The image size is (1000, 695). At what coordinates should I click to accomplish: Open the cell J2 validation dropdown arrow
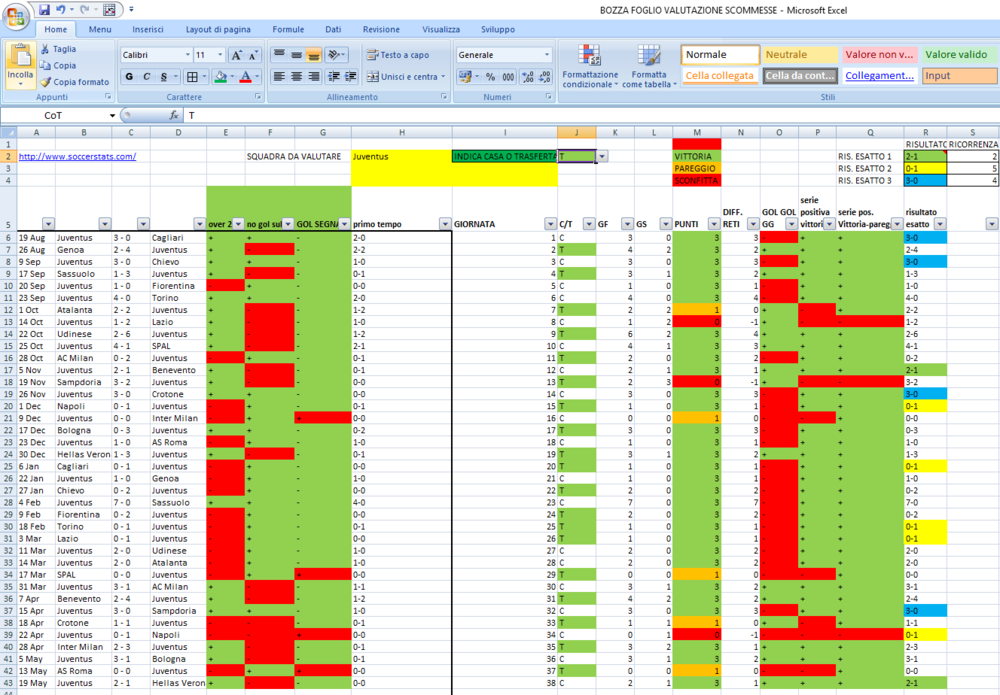(x=601, y=156)
